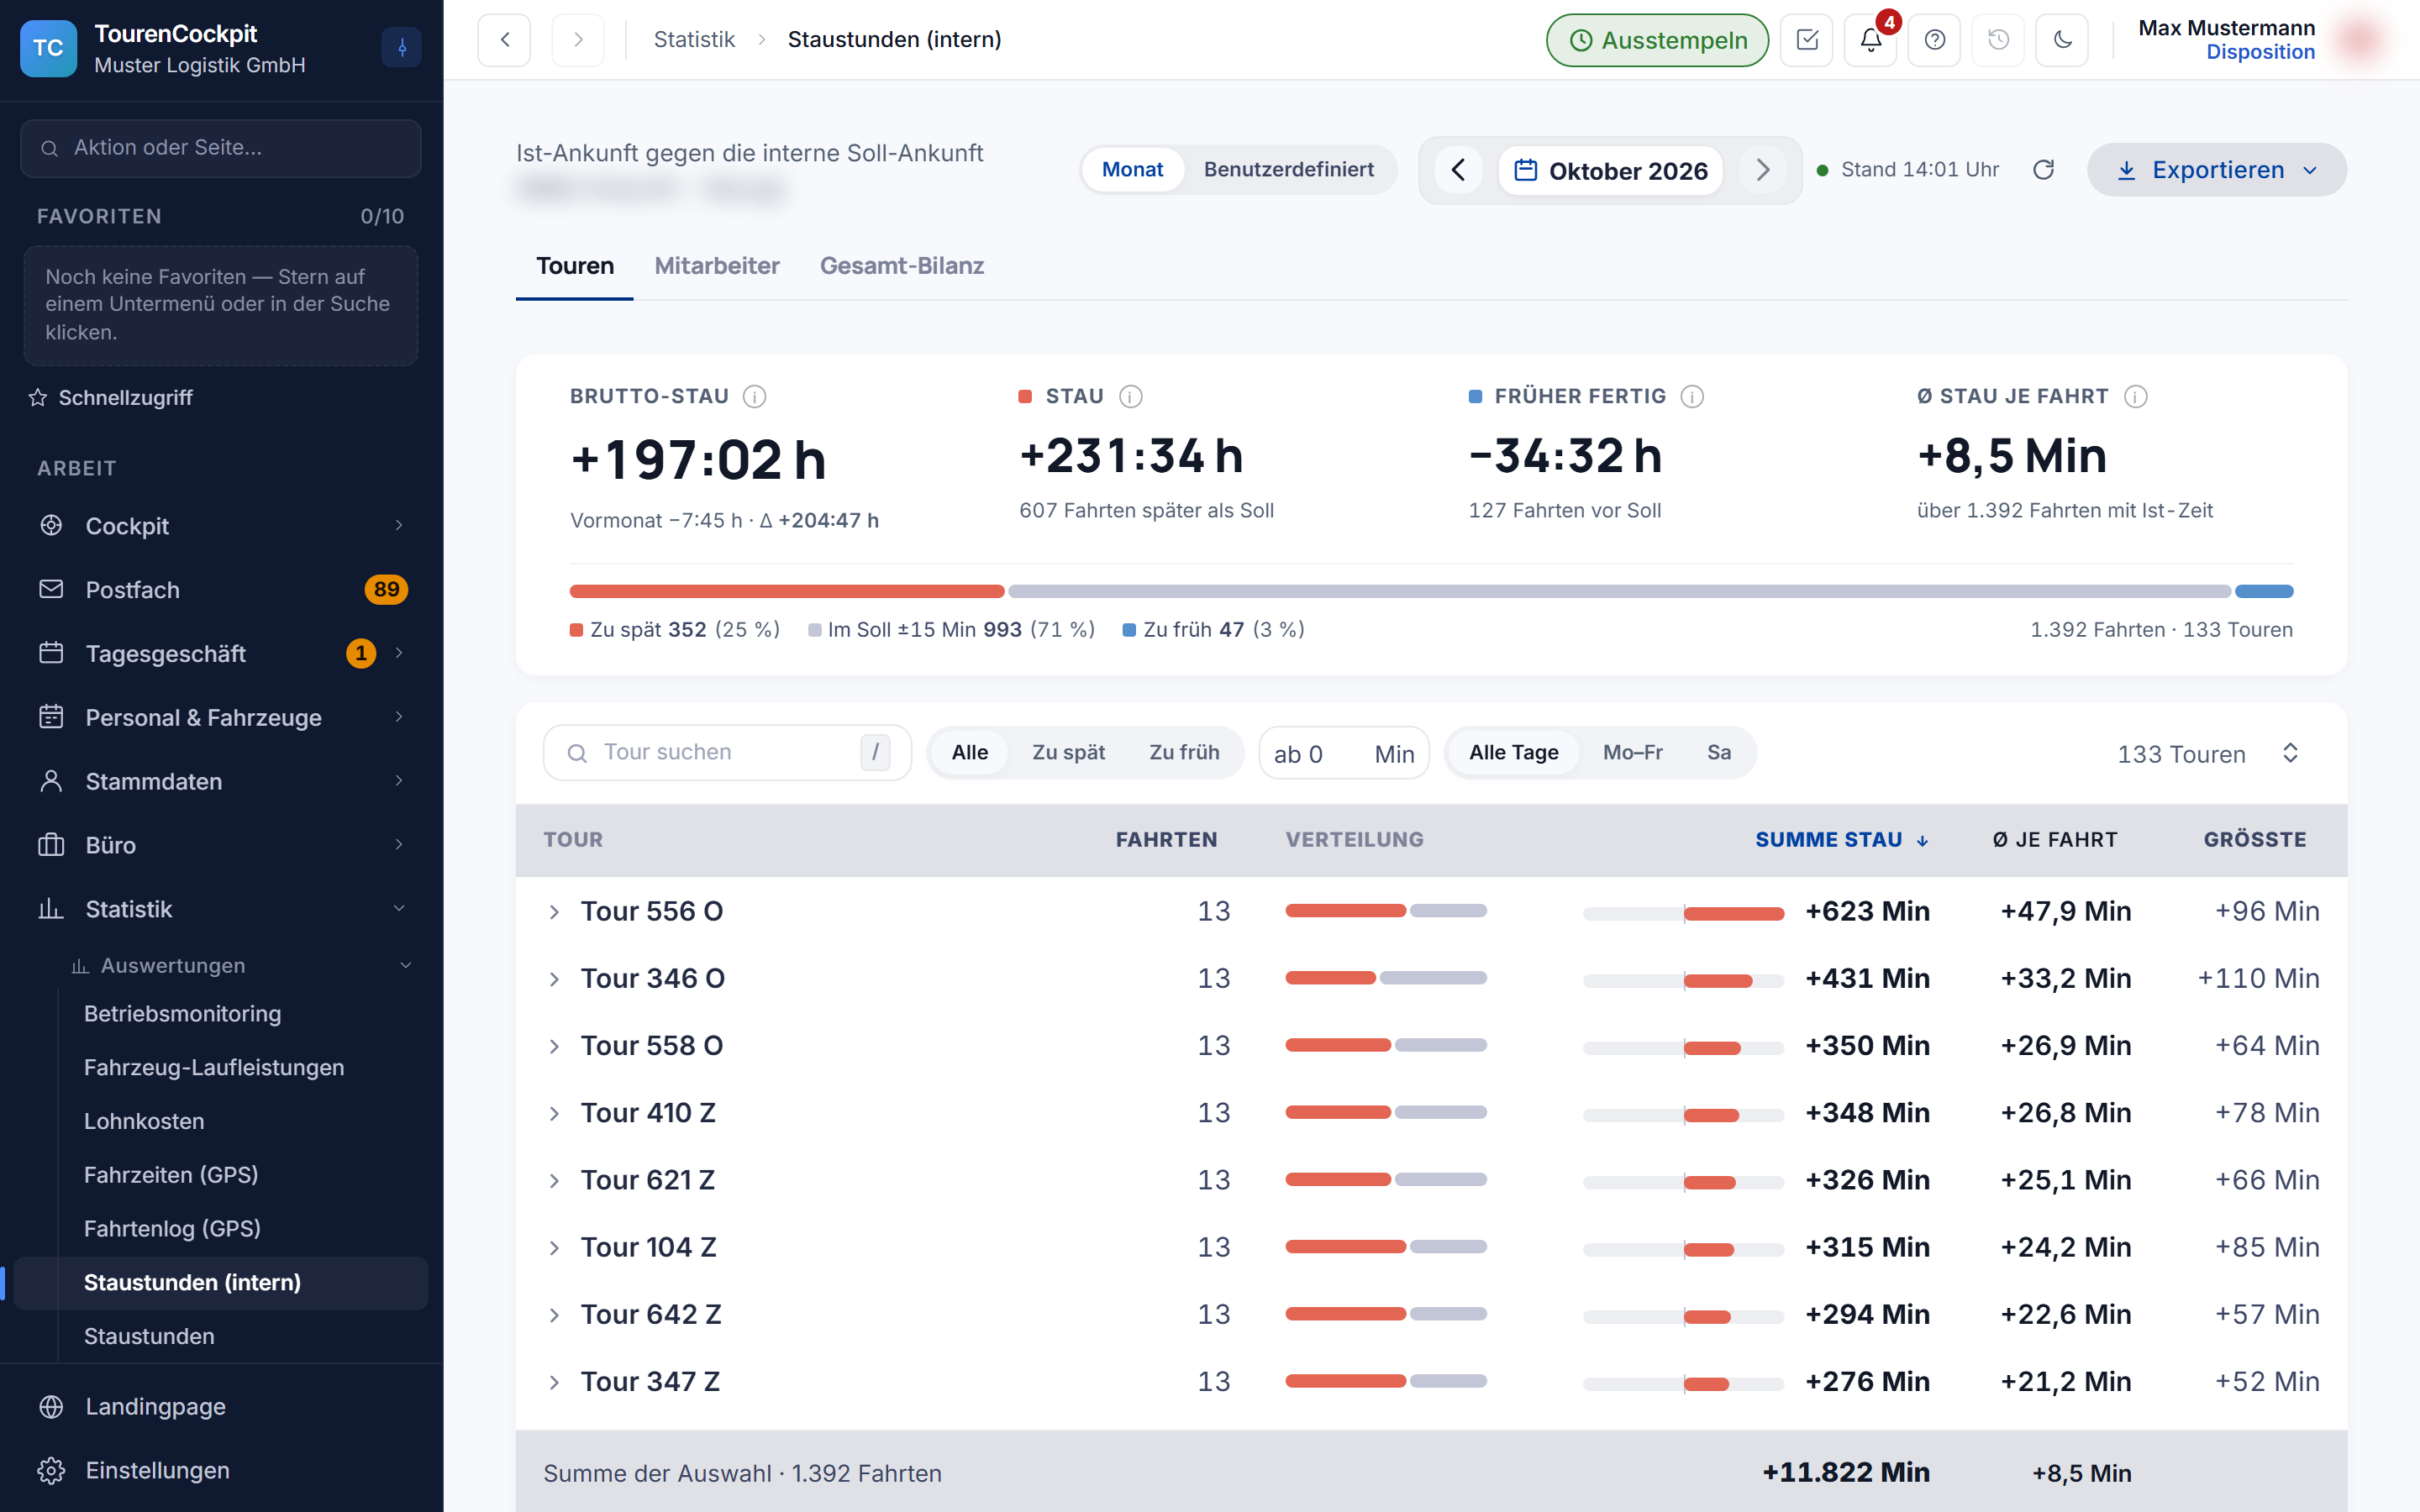Filter tours by Zu früh
The image size is (2420, 1512).
point(1184,753)
